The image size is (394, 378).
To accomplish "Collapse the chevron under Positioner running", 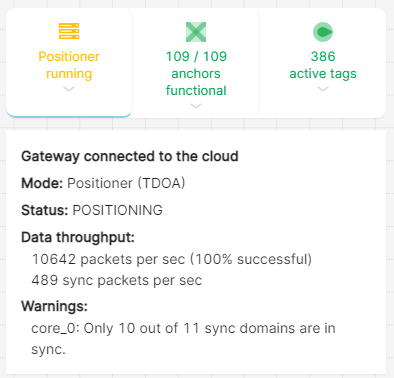I will [69, 89].
